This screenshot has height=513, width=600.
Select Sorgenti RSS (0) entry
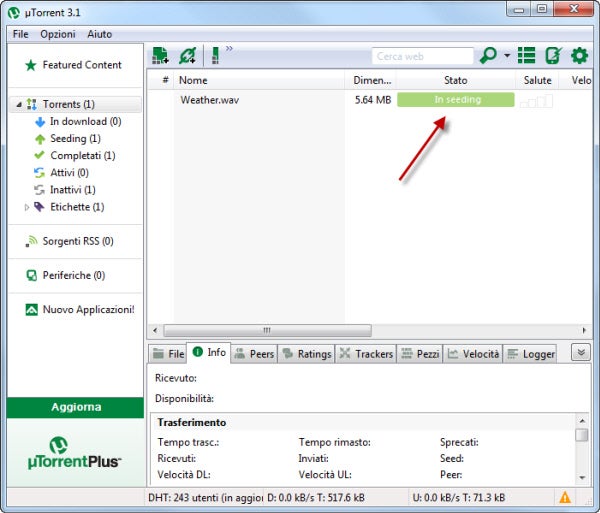coord(78,241)
